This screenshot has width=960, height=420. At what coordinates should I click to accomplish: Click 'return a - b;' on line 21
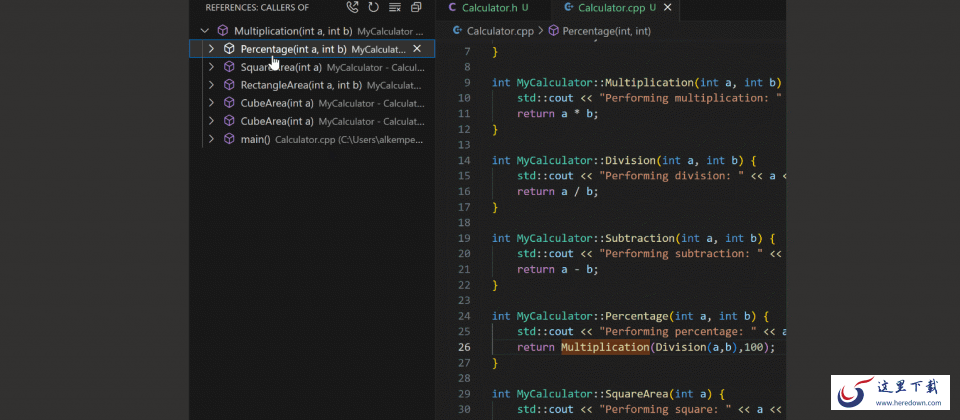(x=557, y=269)
